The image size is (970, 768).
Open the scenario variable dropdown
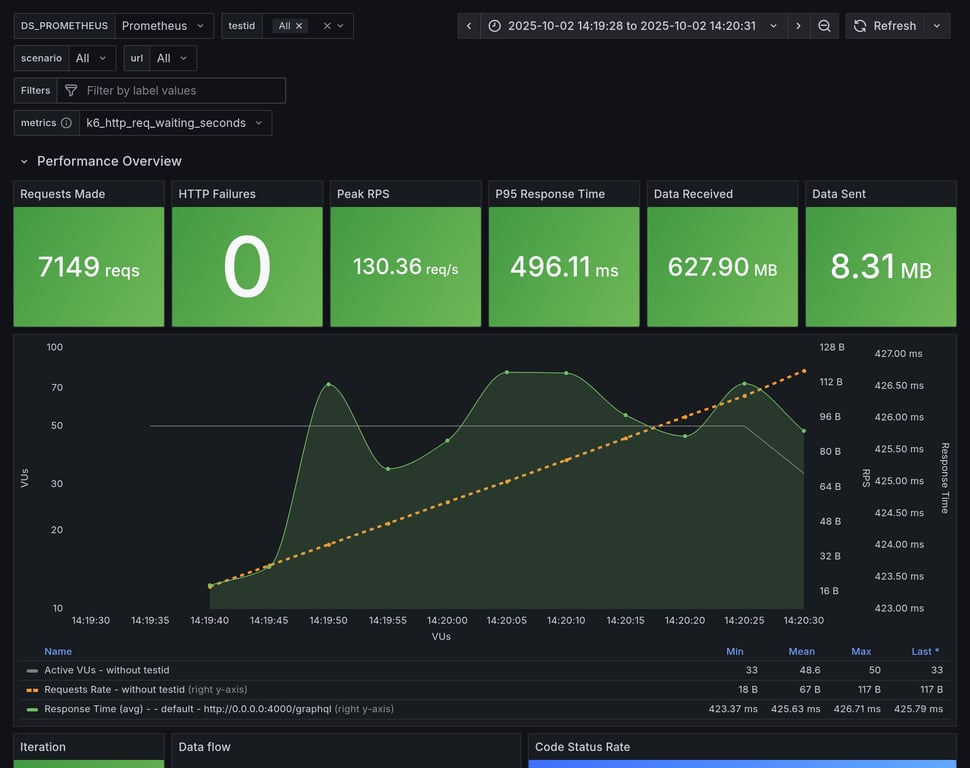pyautogui.click(x=90, y=58)
